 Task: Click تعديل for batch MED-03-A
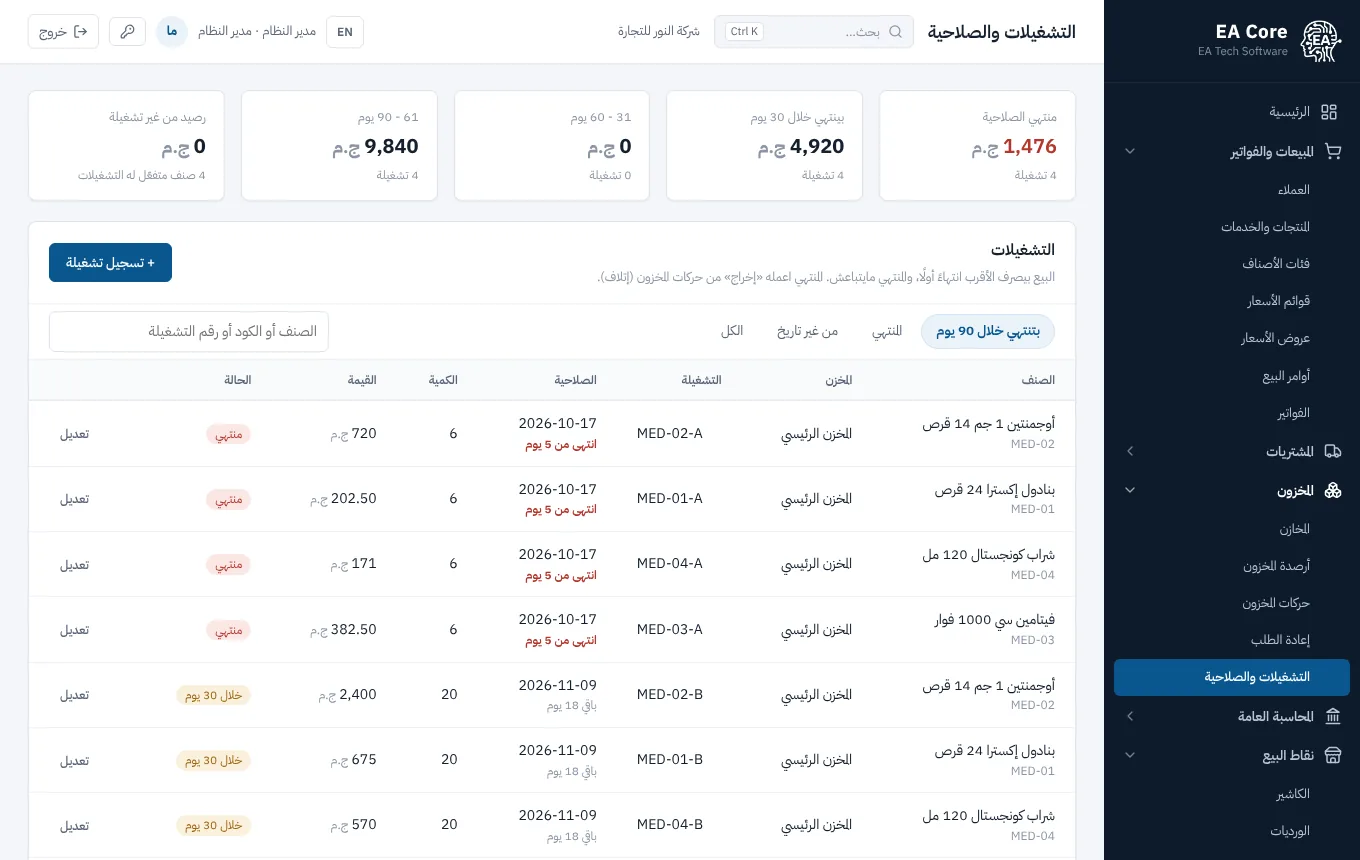[x=75, y=630]
